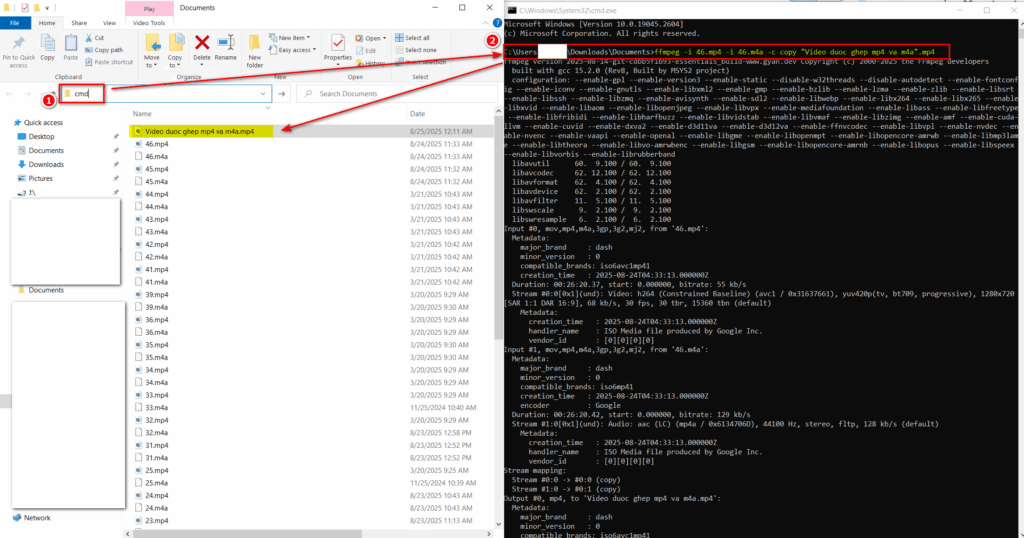Click the Back arrow in Explorer
The width and height of the screenshot is (1024, 538).
coord(10,94)
